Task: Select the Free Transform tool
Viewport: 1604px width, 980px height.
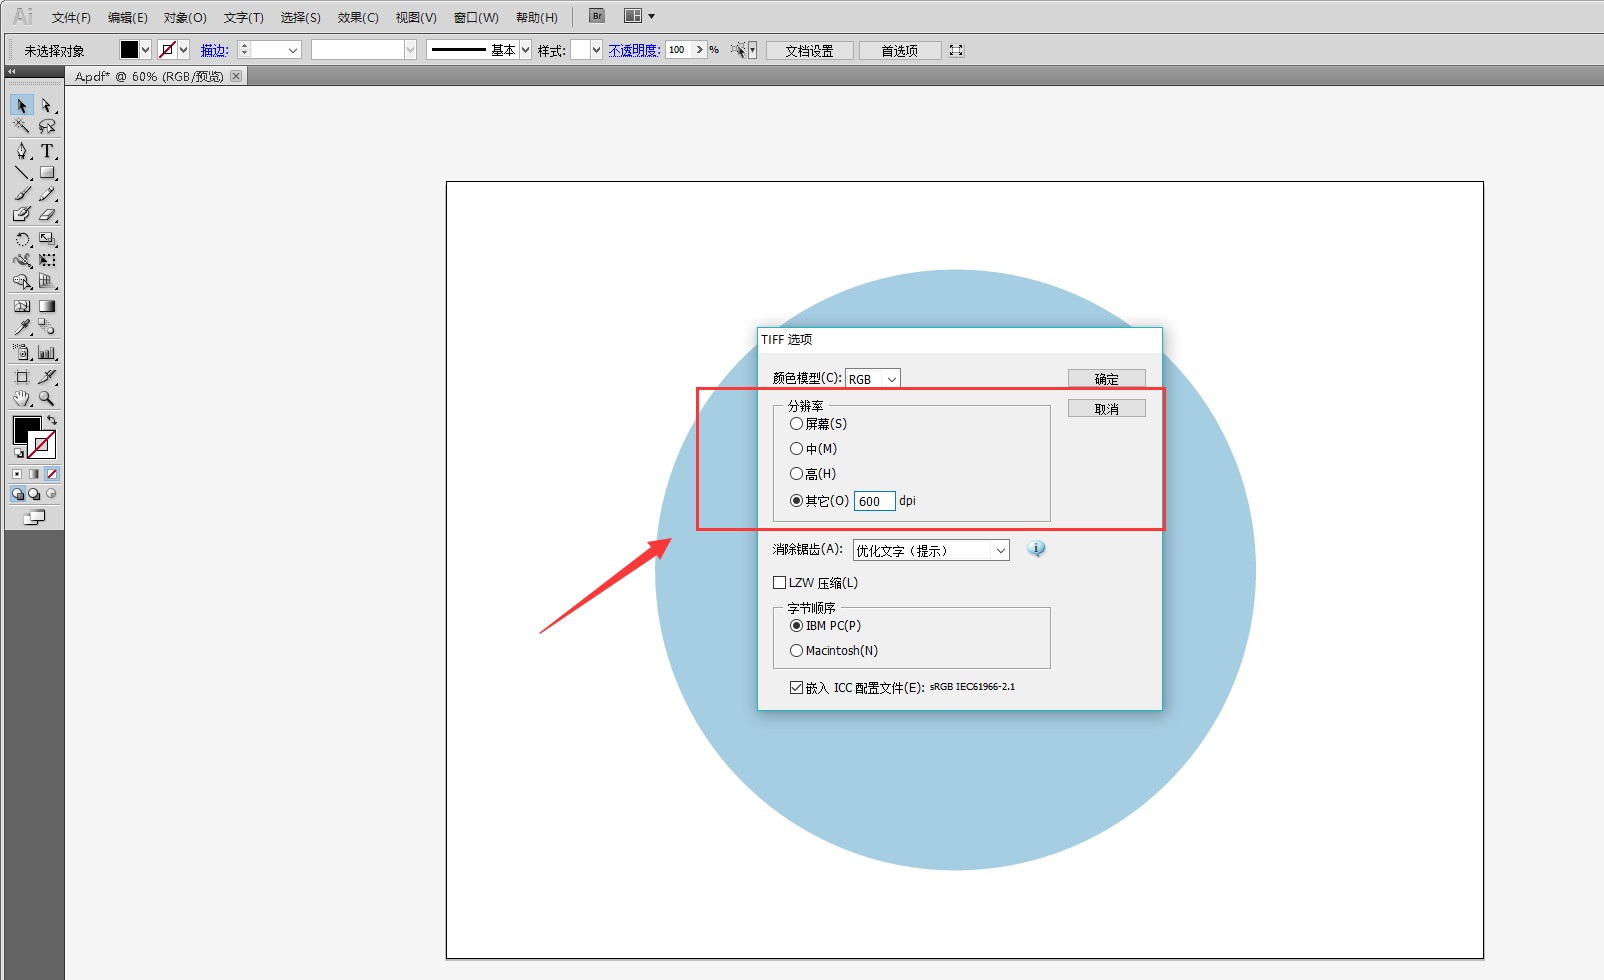Action: [x=47, y=260]
